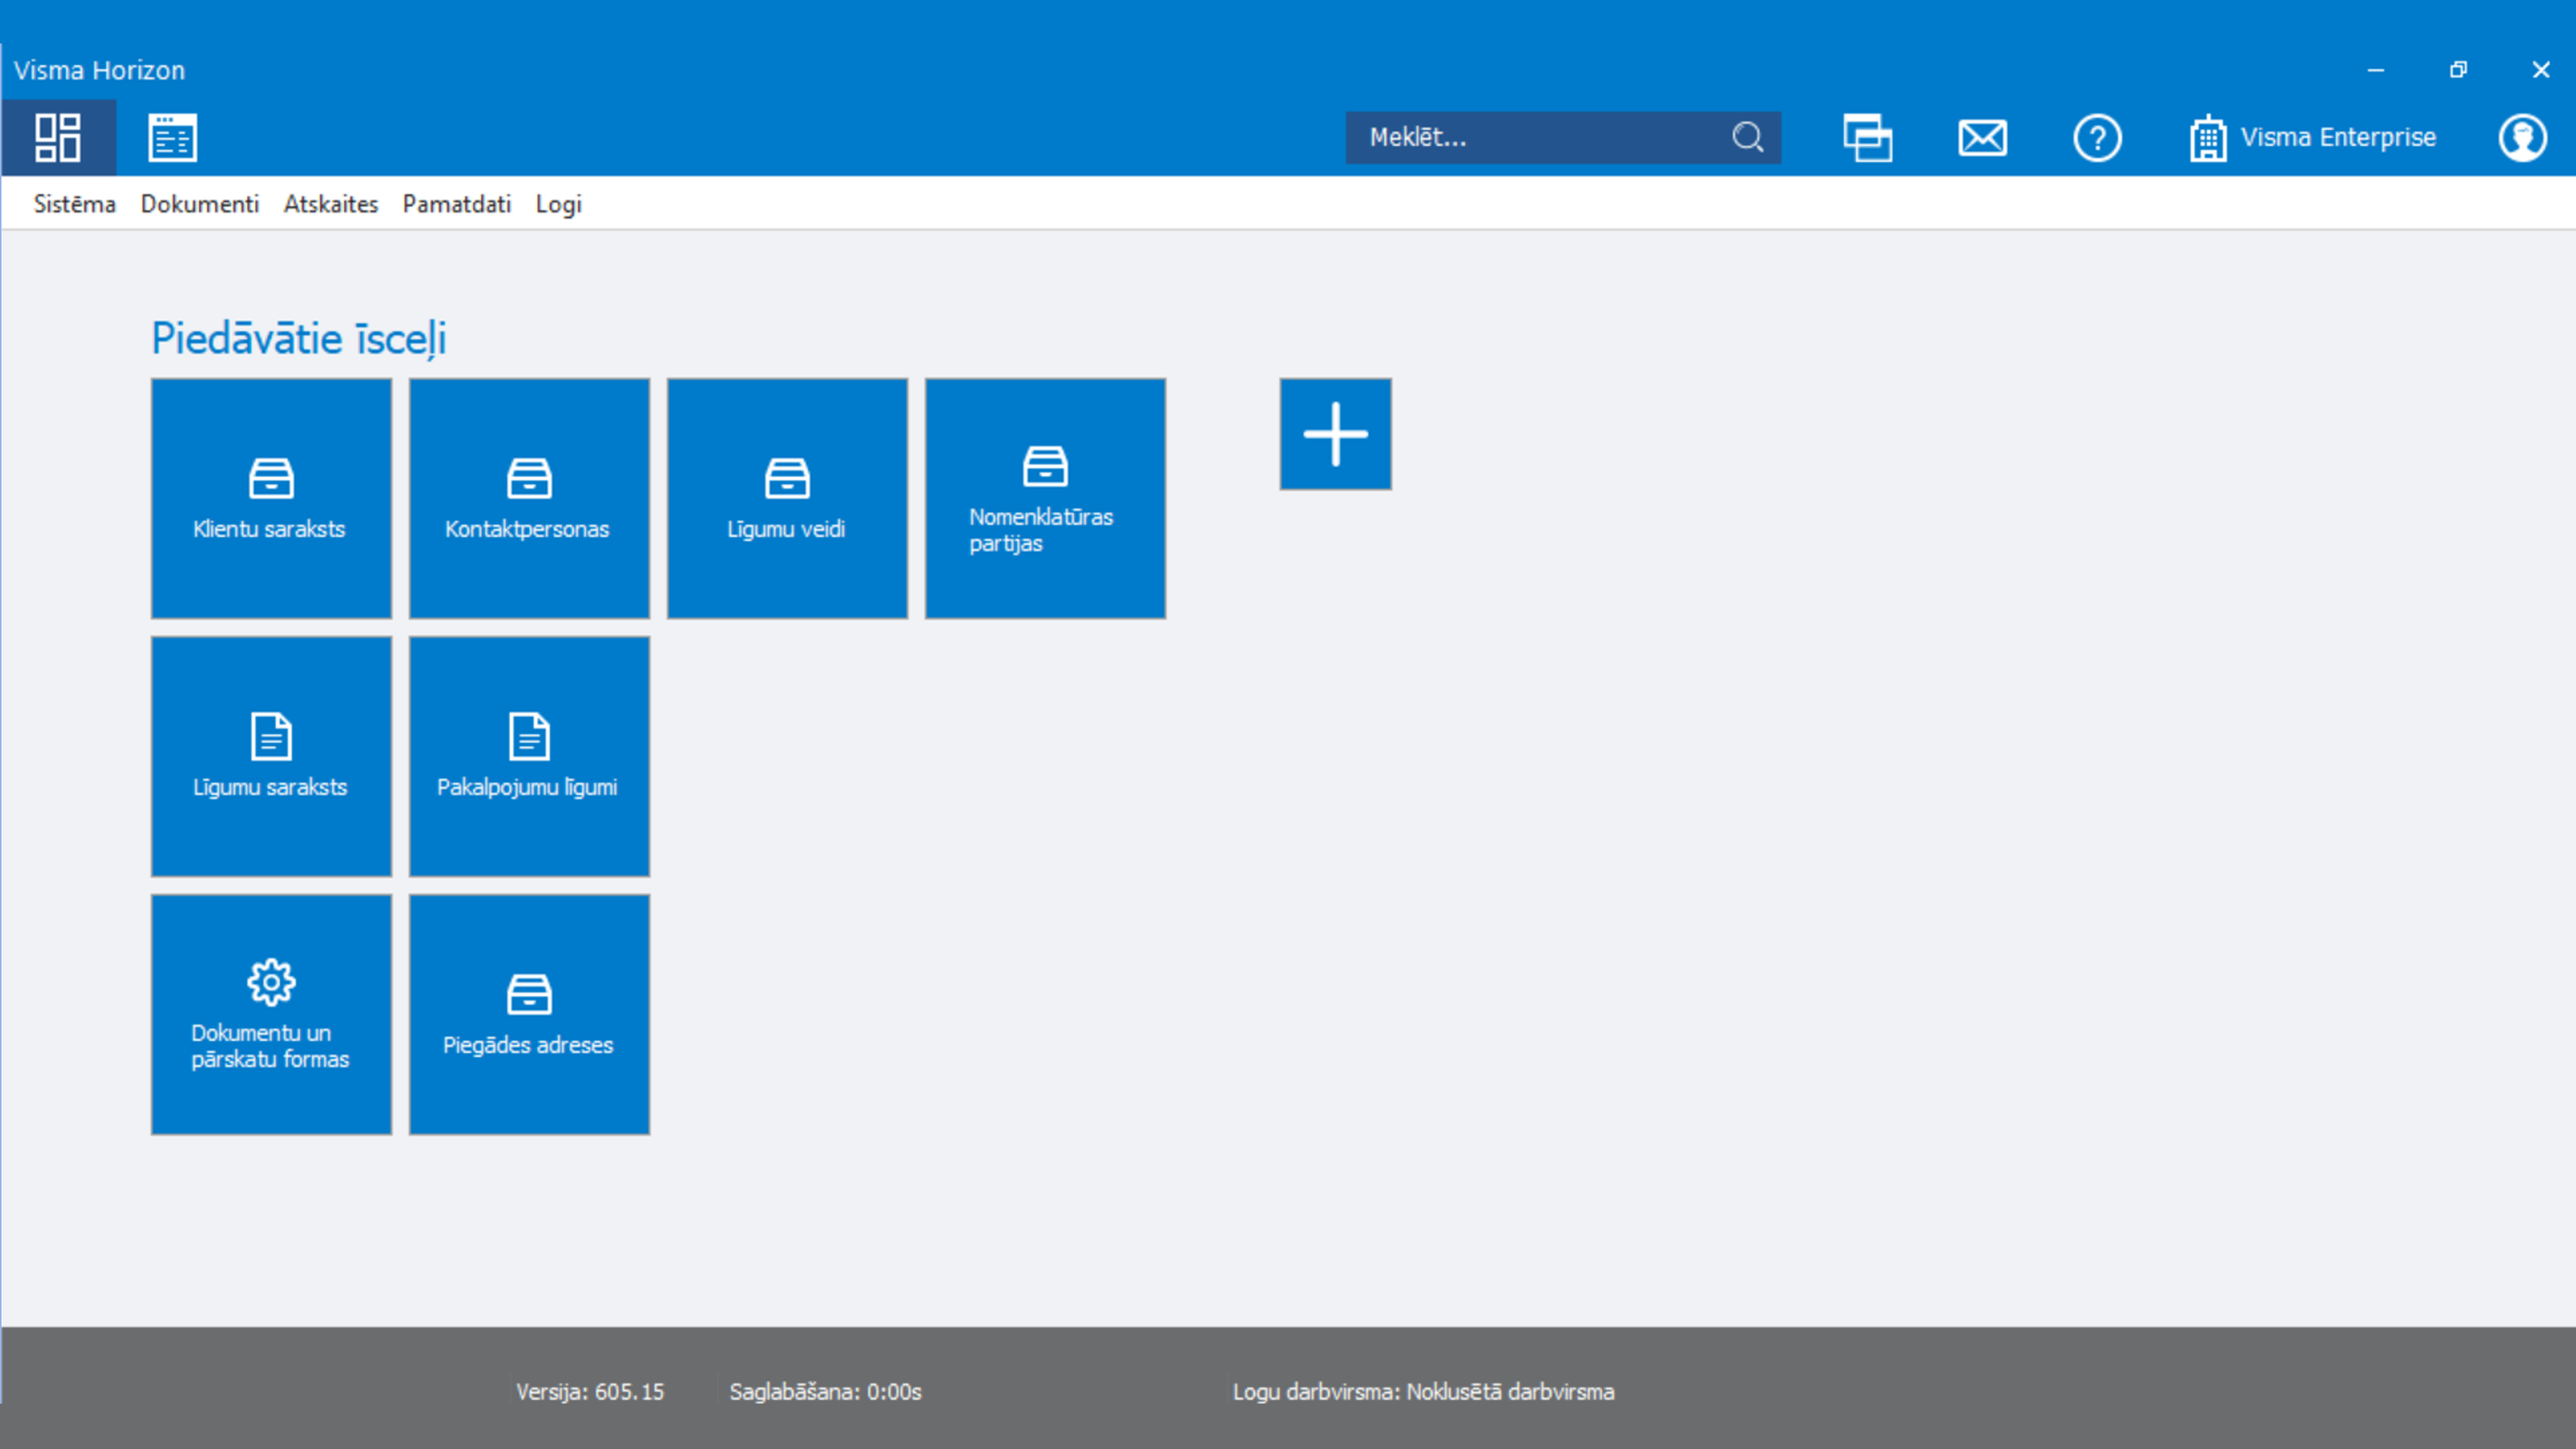Click the Visma Enterprise company building icon
The width and height of the screenshot is (2576, 1449).
(x=2207, y=138)
